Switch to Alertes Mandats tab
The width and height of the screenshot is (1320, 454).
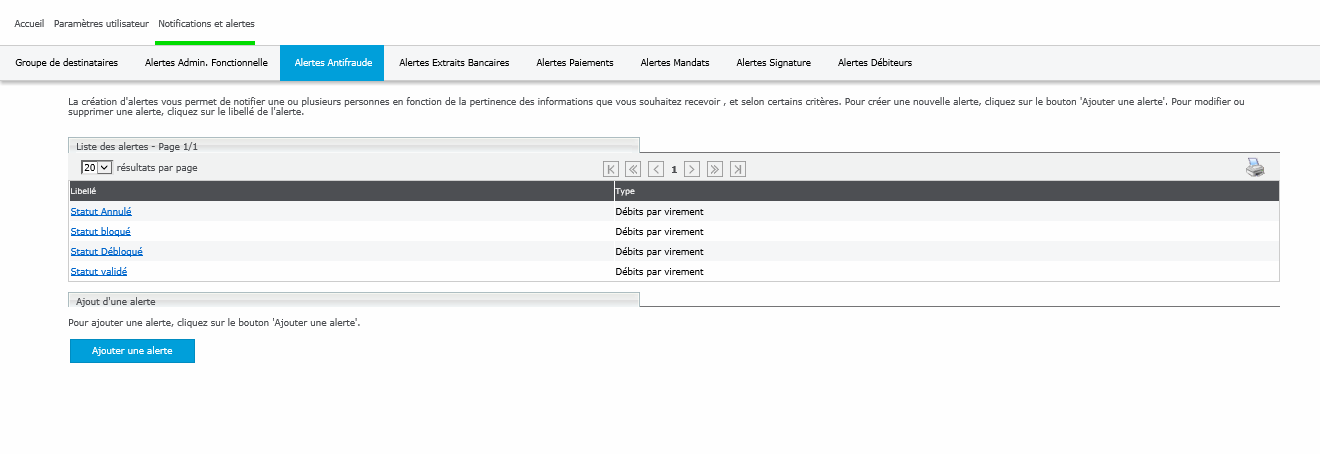click(675, 63)
